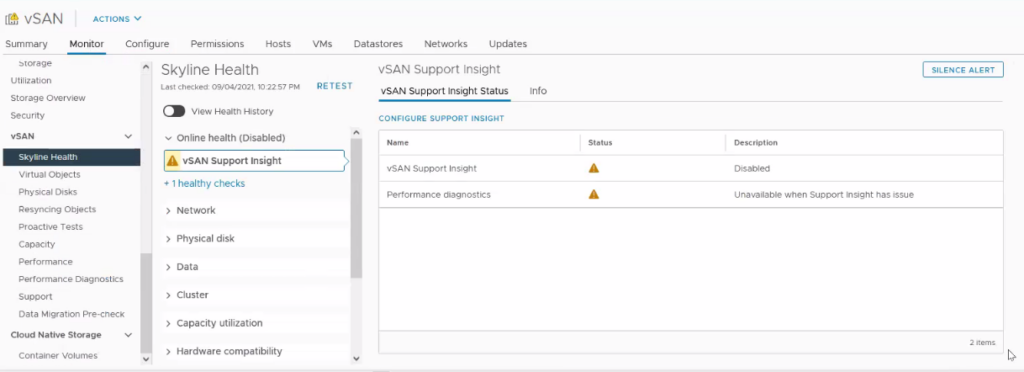Open Proactive Tests in sidebar
The image size is (1024, 372).
51,227
